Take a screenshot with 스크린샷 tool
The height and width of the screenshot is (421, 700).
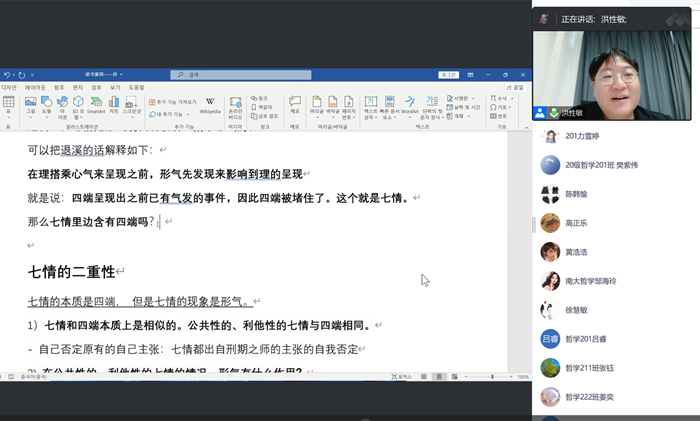coord(132,107)
